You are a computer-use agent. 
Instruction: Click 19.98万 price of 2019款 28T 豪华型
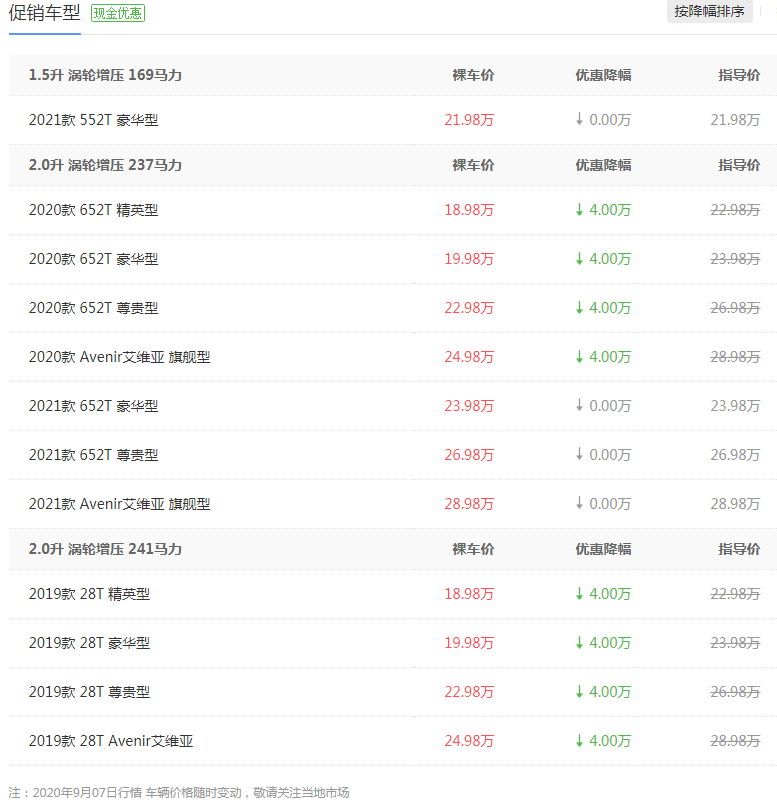pos(469,643)
